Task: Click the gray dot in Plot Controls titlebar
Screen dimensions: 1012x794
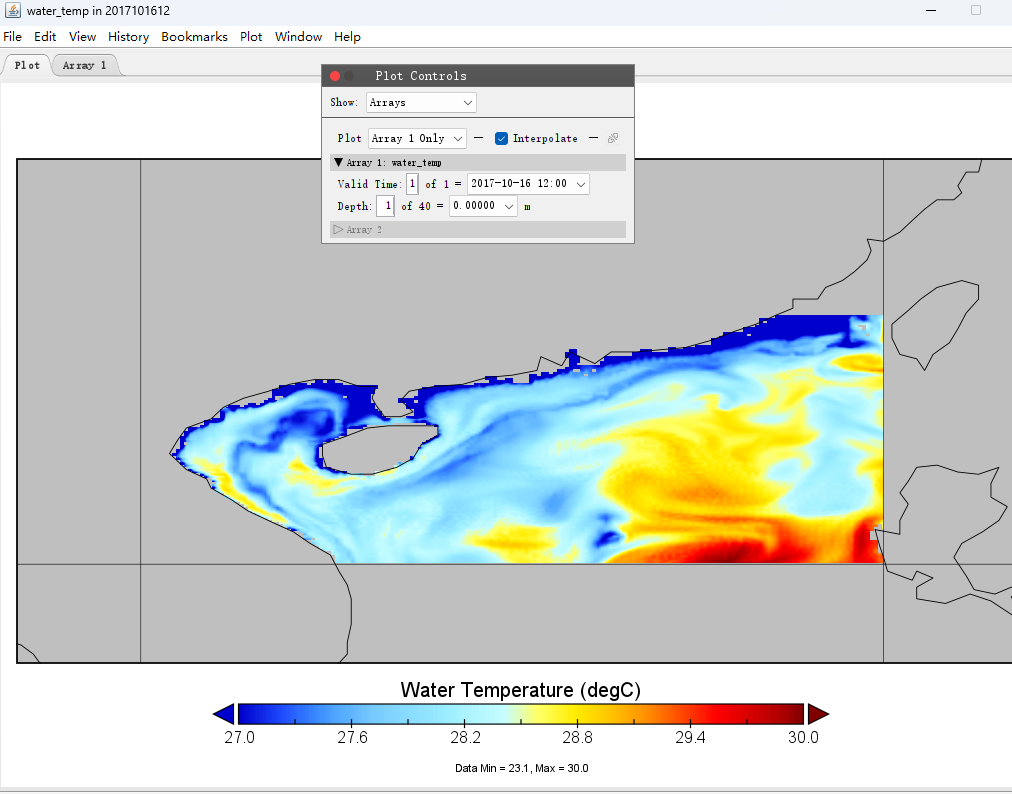Action: [350, 76]
